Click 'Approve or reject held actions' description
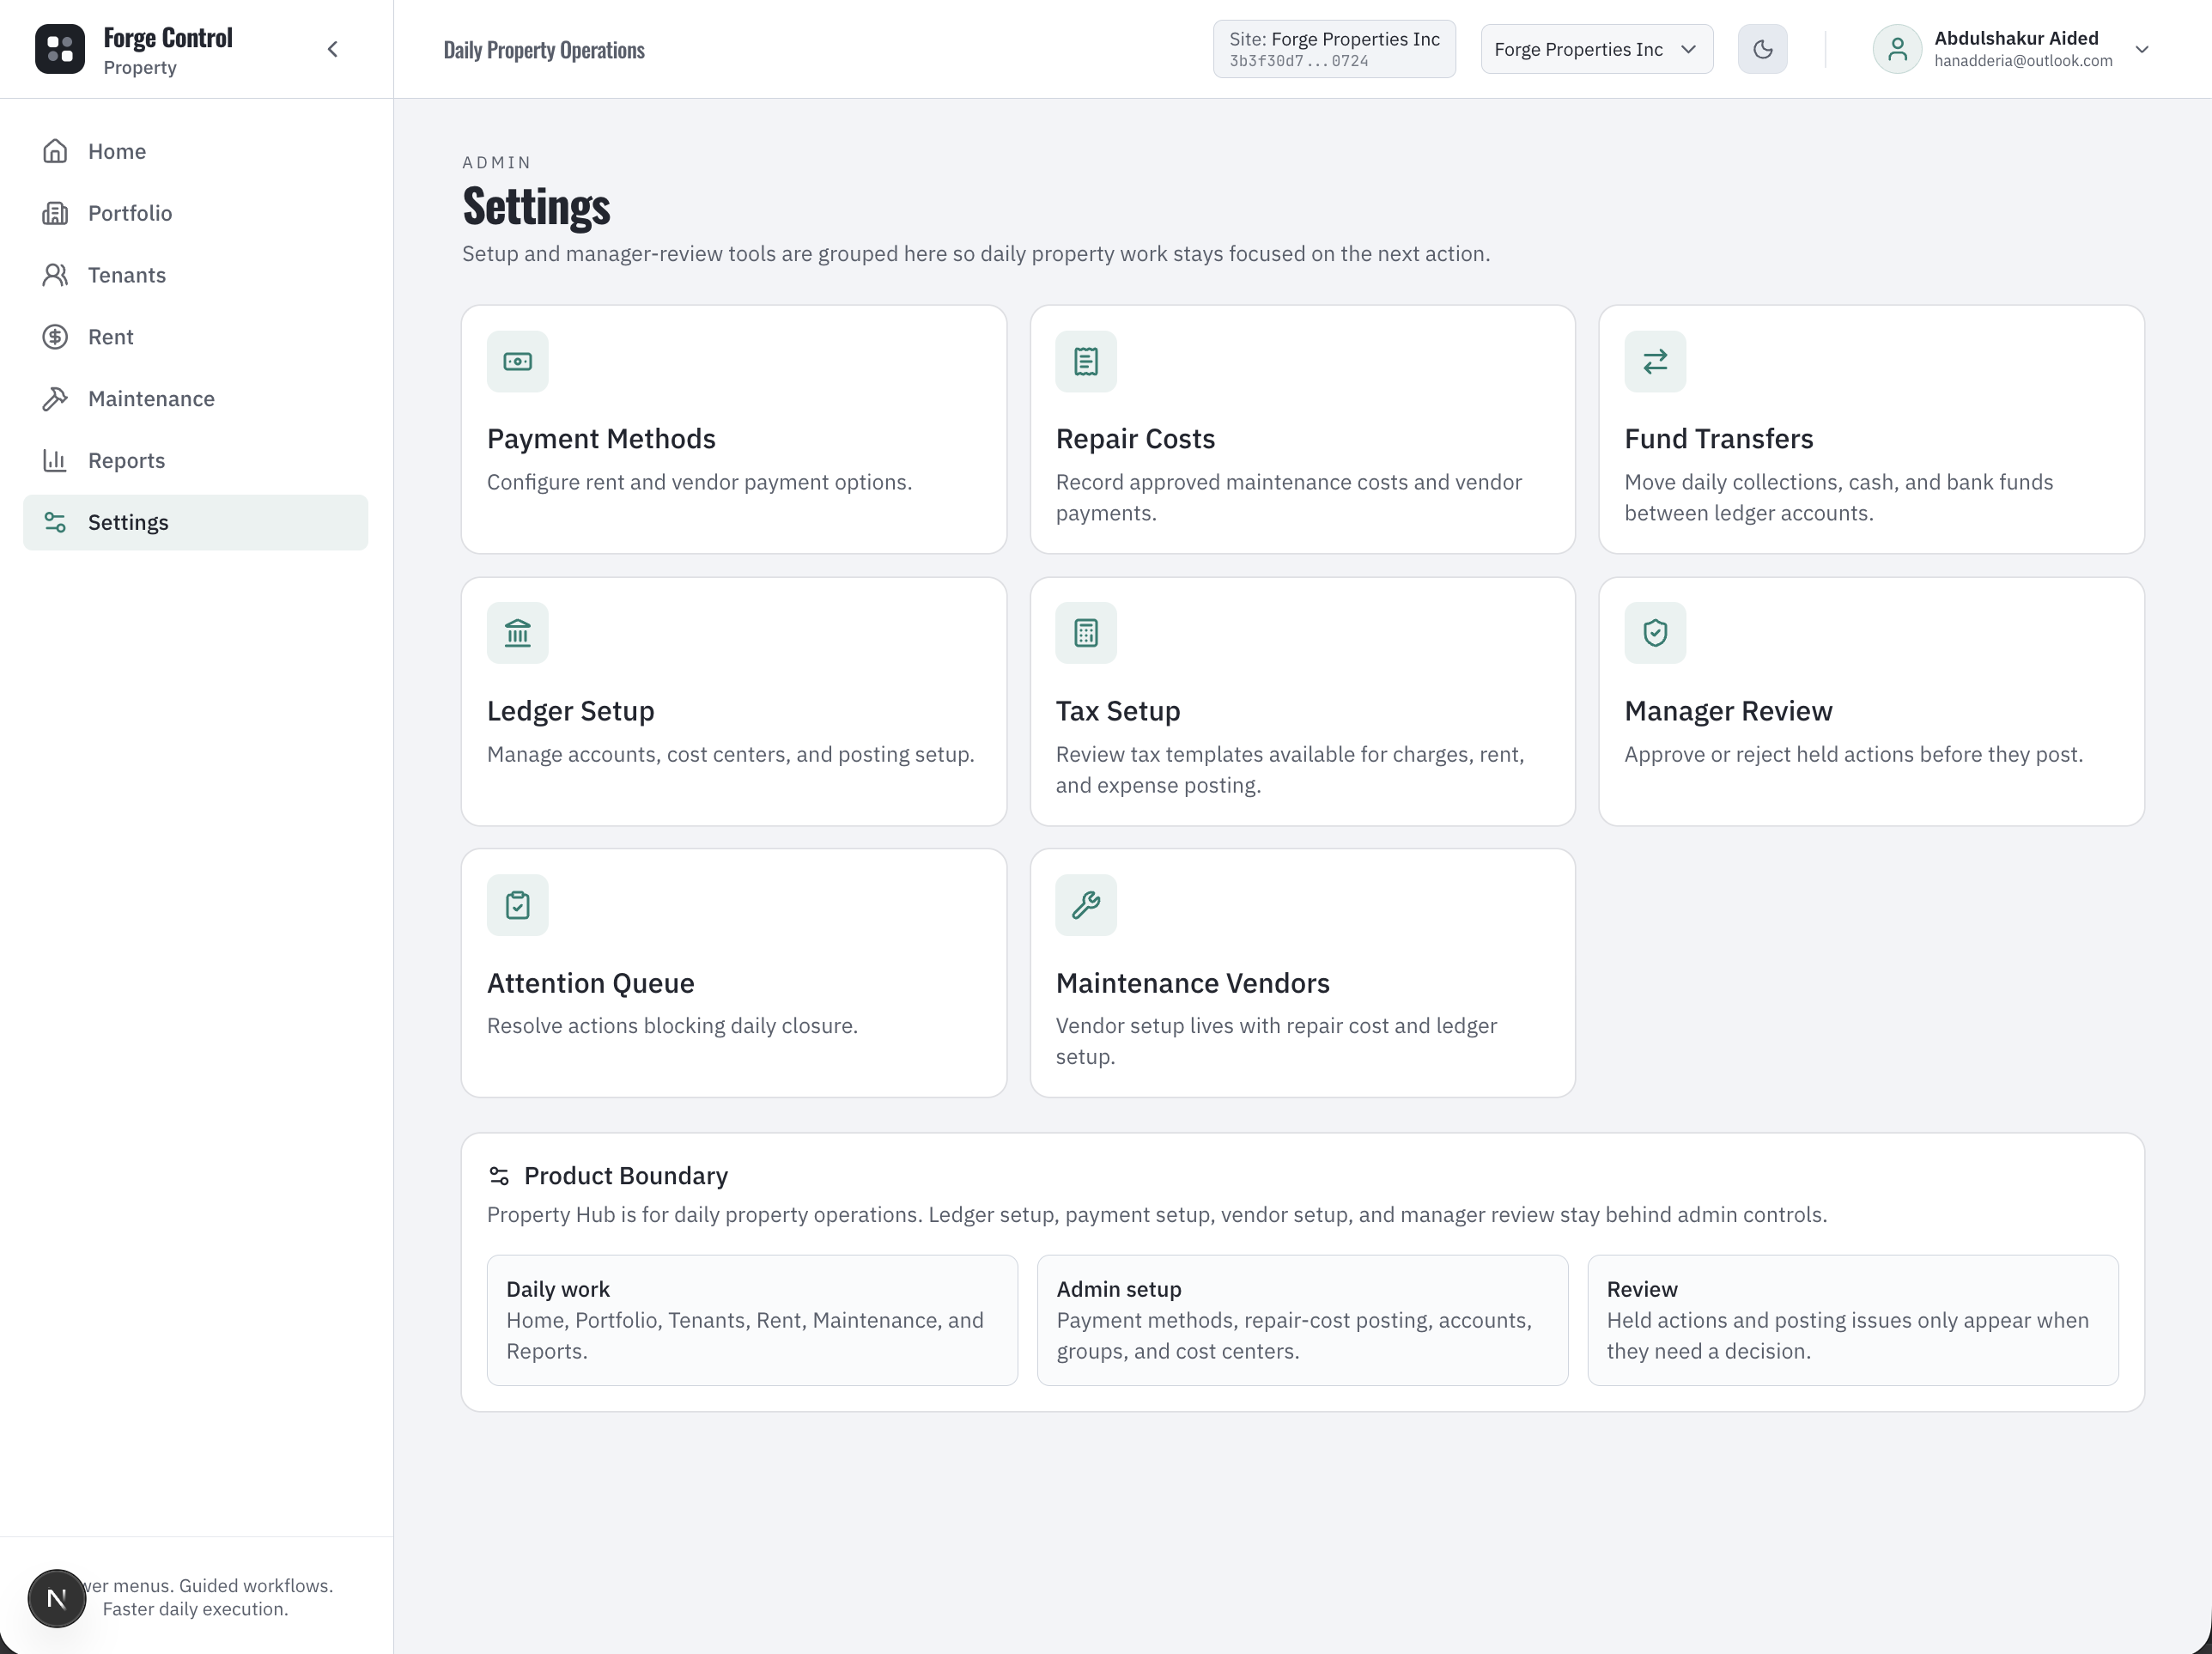Image resolution: width=2212 pixels, height=1654 pixels. click(1853, 754)
